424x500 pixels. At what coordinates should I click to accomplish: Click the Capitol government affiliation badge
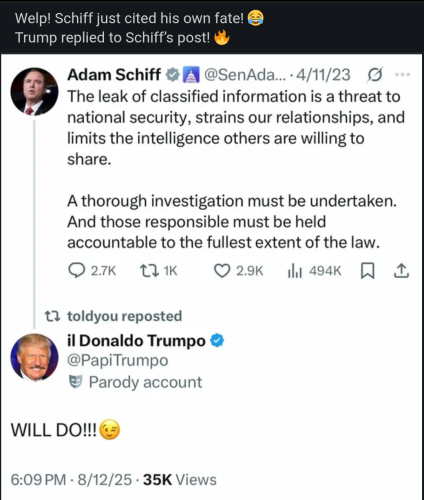[191, 75]
